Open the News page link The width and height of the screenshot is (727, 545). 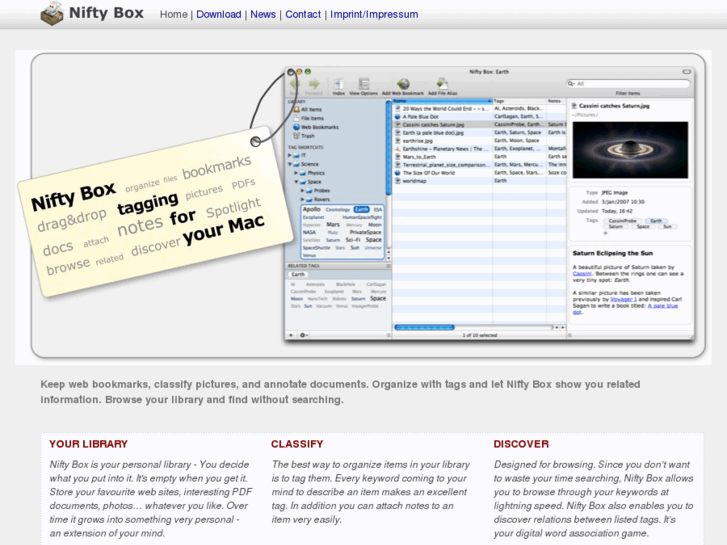263,14
